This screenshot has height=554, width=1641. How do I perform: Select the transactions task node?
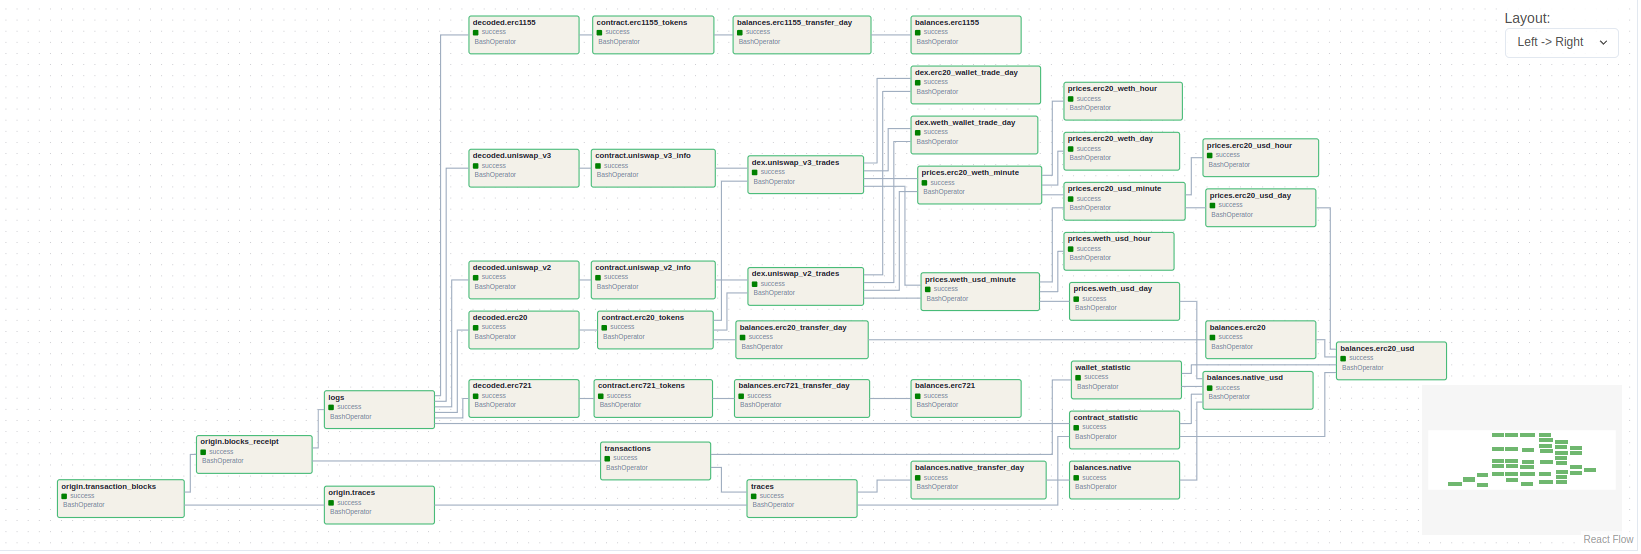[x=656, y=461]
